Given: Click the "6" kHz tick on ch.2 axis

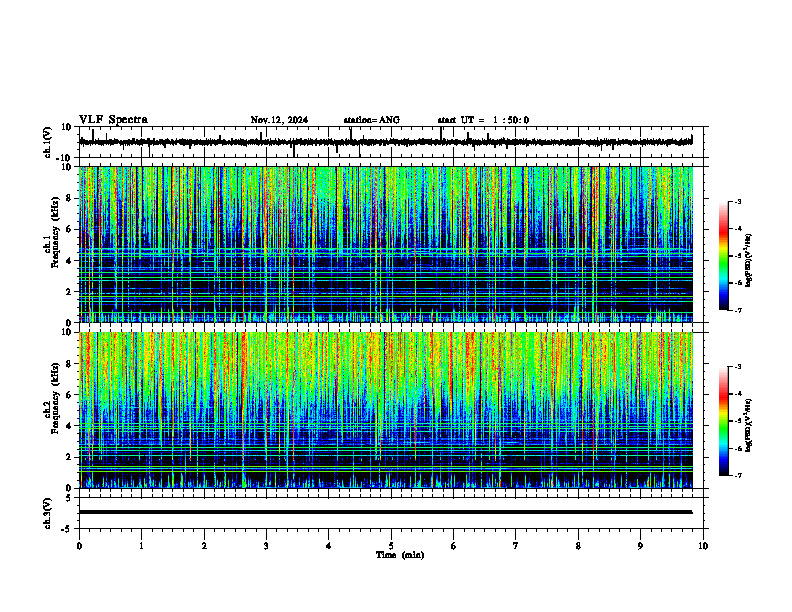Looking at the screenshot, I should (x=69, y=395).
